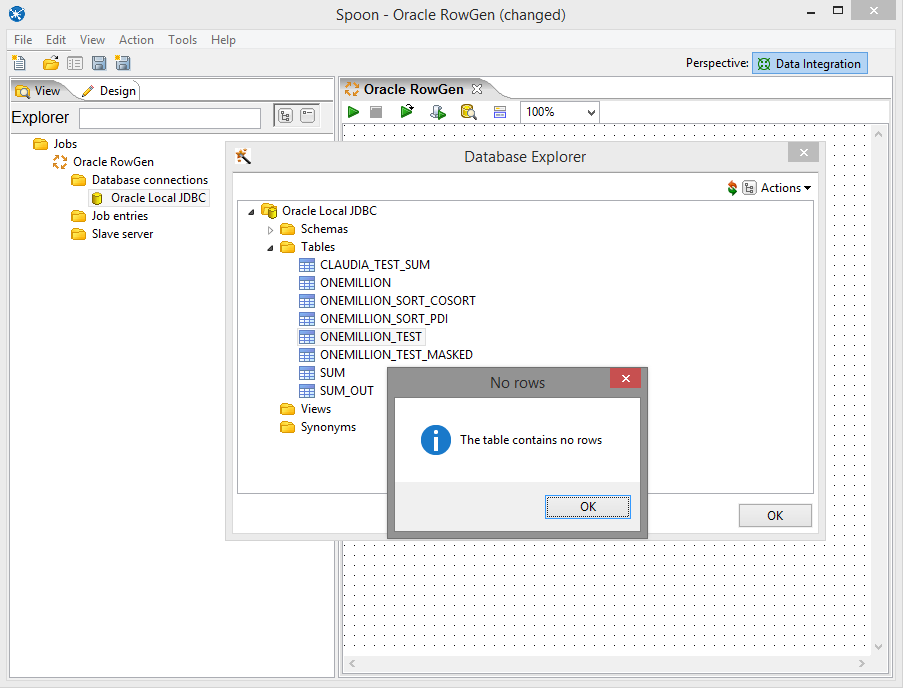Select the Oracle RowGen canvas tab
The image size is (903, 688).
click(413, 89)
